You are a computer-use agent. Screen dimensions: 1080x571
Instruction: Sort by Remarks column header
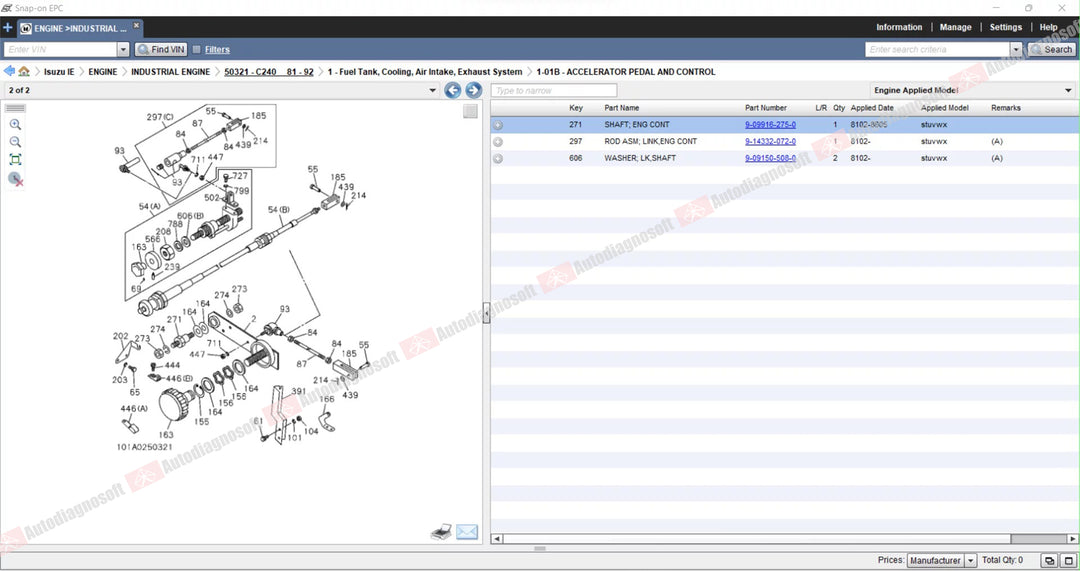pyautogui.click(x=1006, y=108)
